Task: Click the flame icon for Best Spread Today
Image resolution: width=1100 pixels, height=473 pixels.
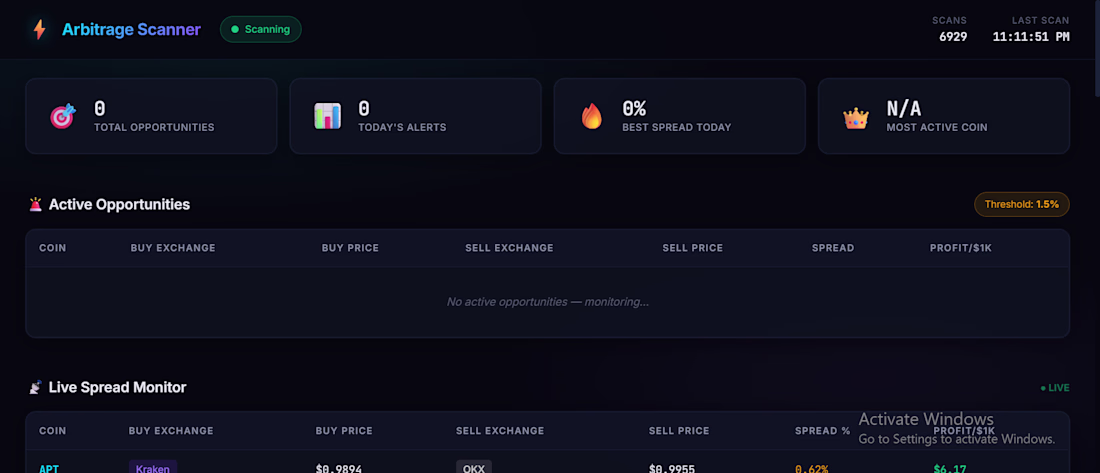Action: point(592,116)
